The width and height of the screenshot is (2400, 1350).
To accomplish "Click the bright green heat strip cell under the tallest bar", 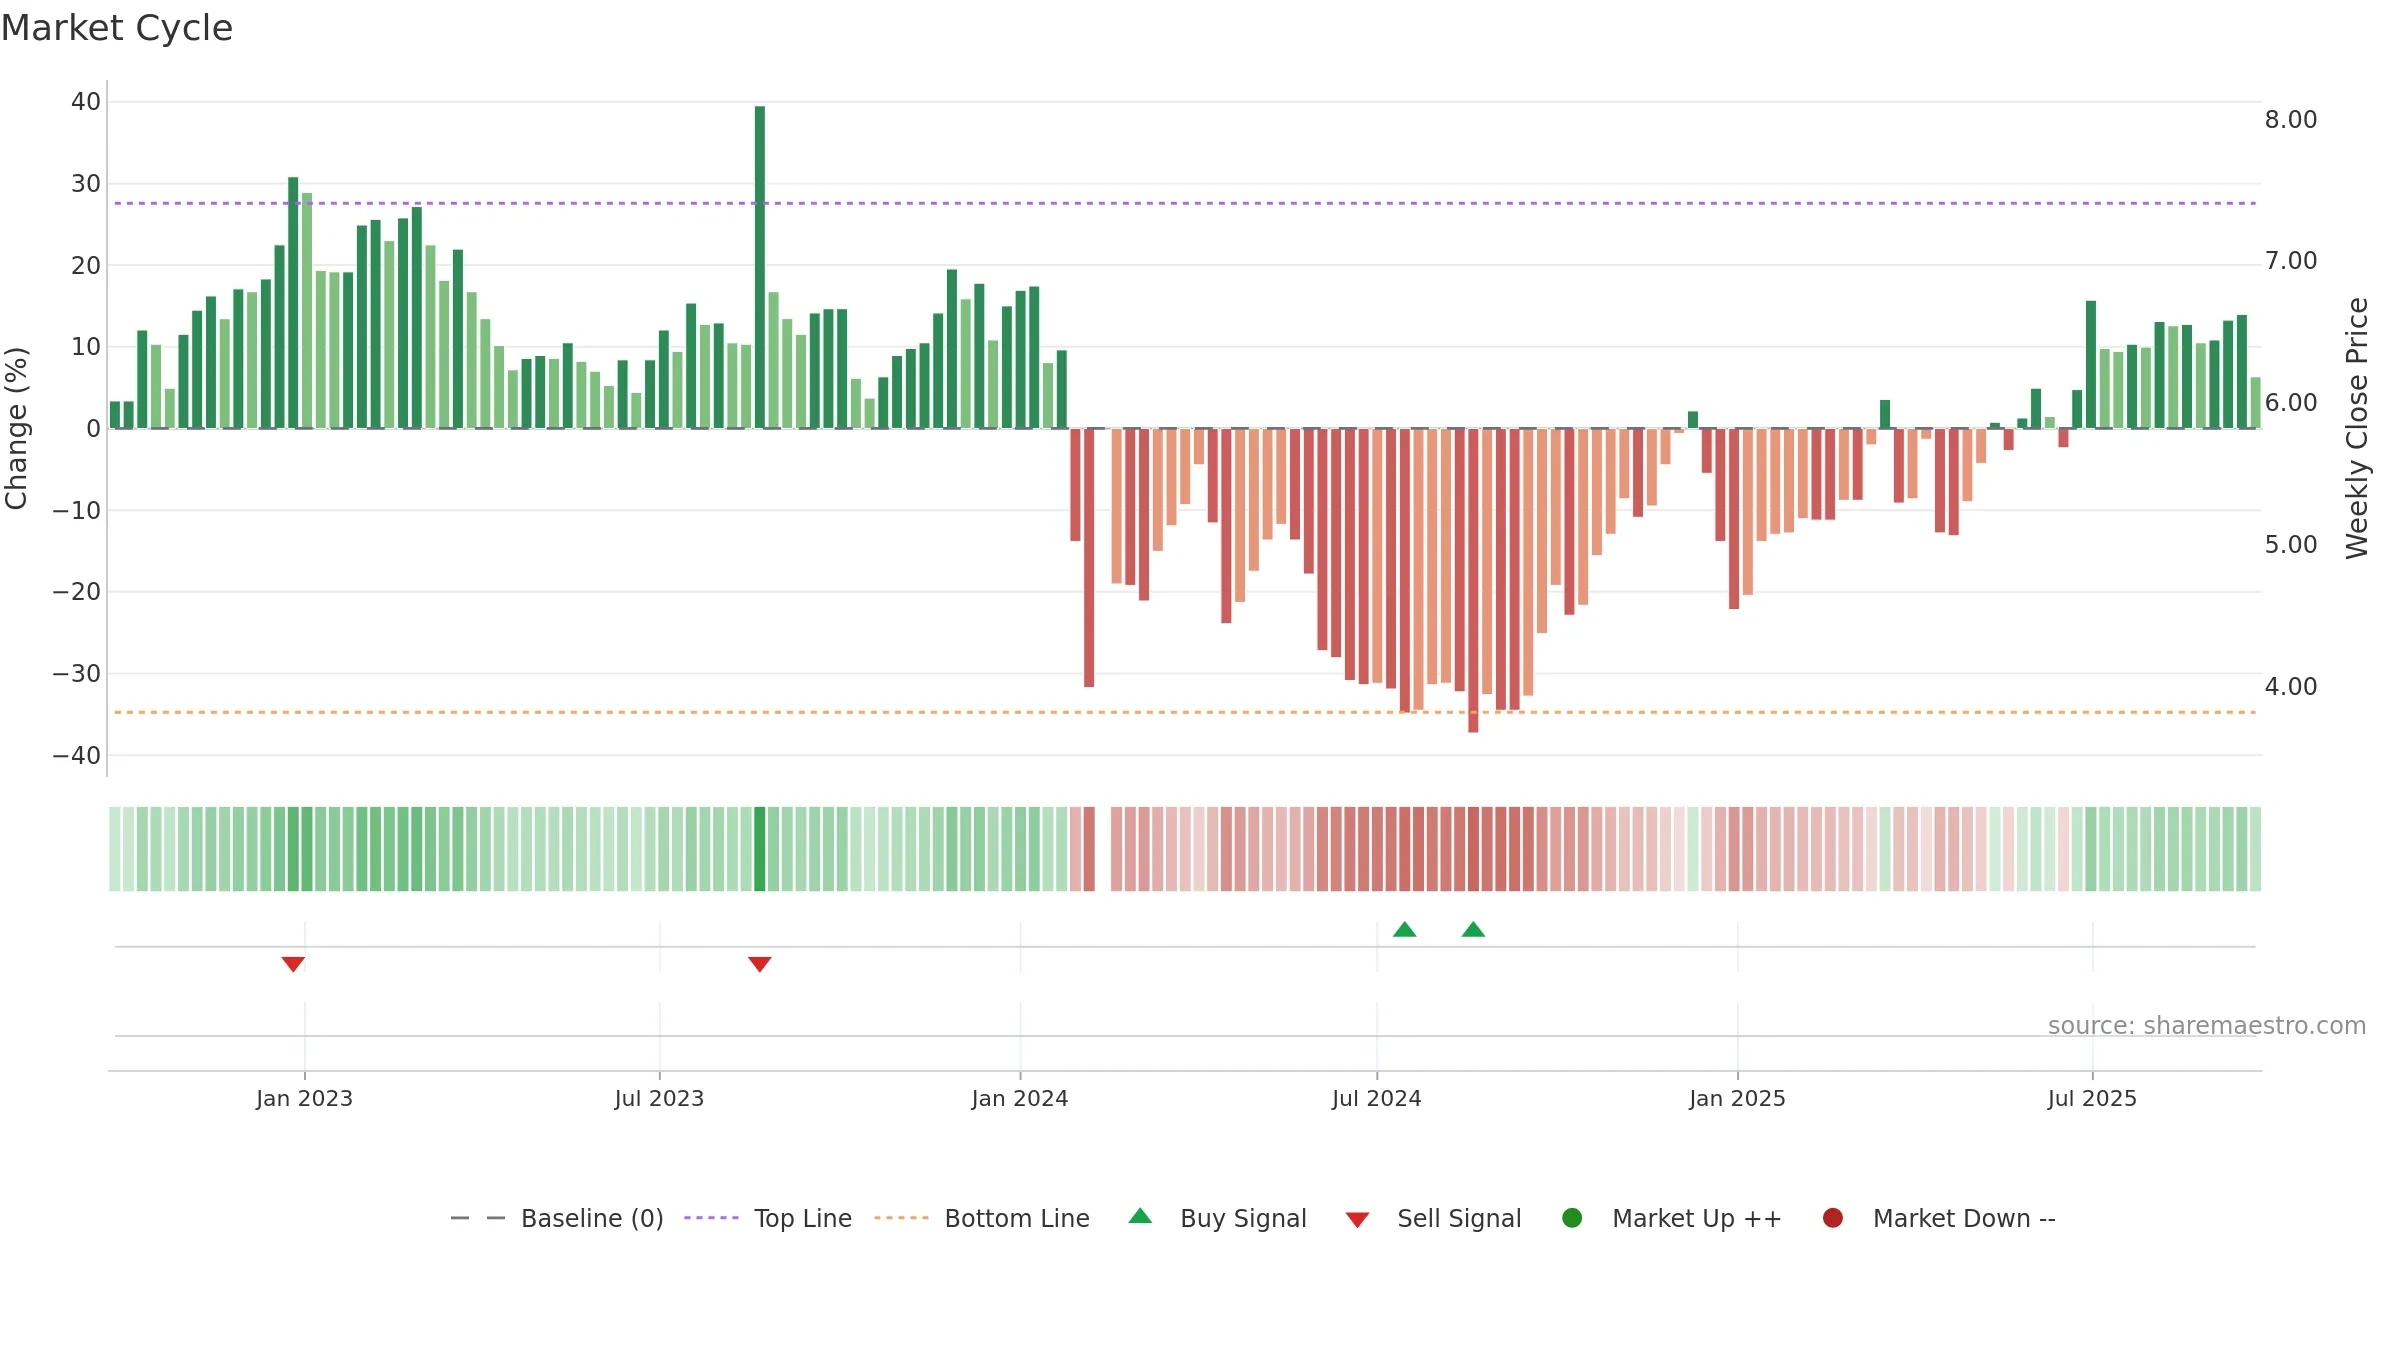I will (x=760, y=849).
